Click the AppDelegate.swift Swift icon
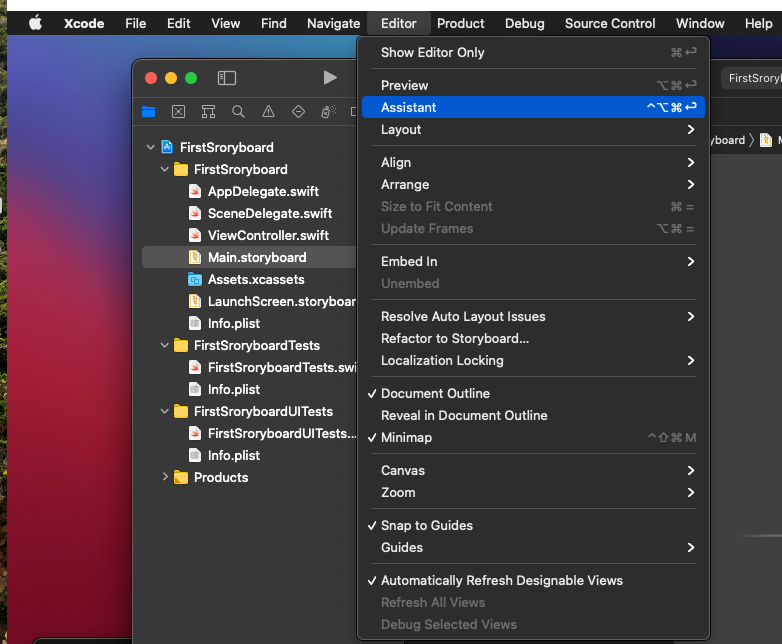782x644 pixels. pos(195,191)
